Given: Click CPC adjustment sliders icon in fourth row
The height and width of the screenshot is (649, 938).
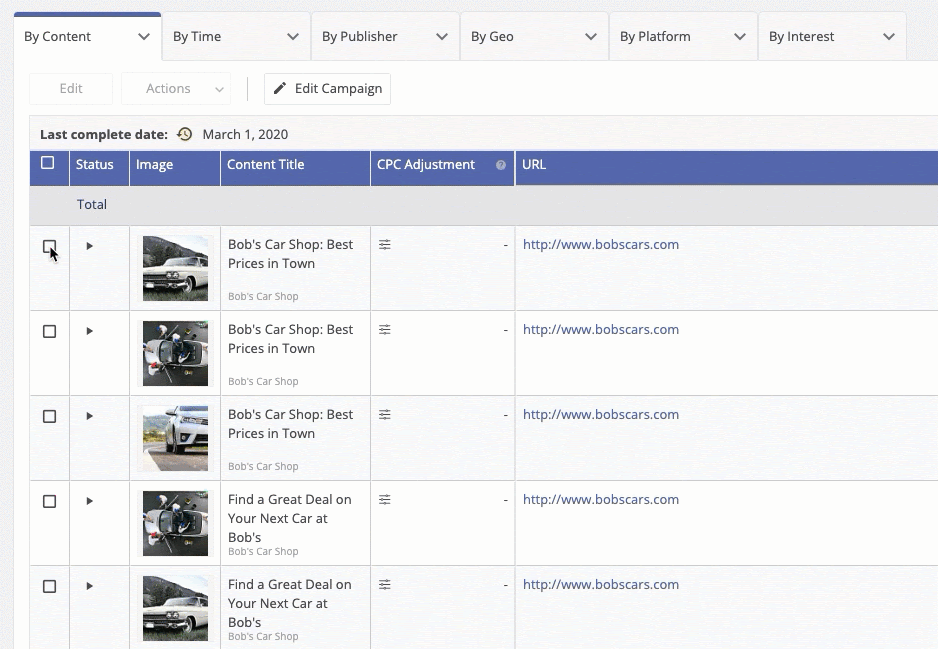Looking at the screenshot, I should point(385,499).
